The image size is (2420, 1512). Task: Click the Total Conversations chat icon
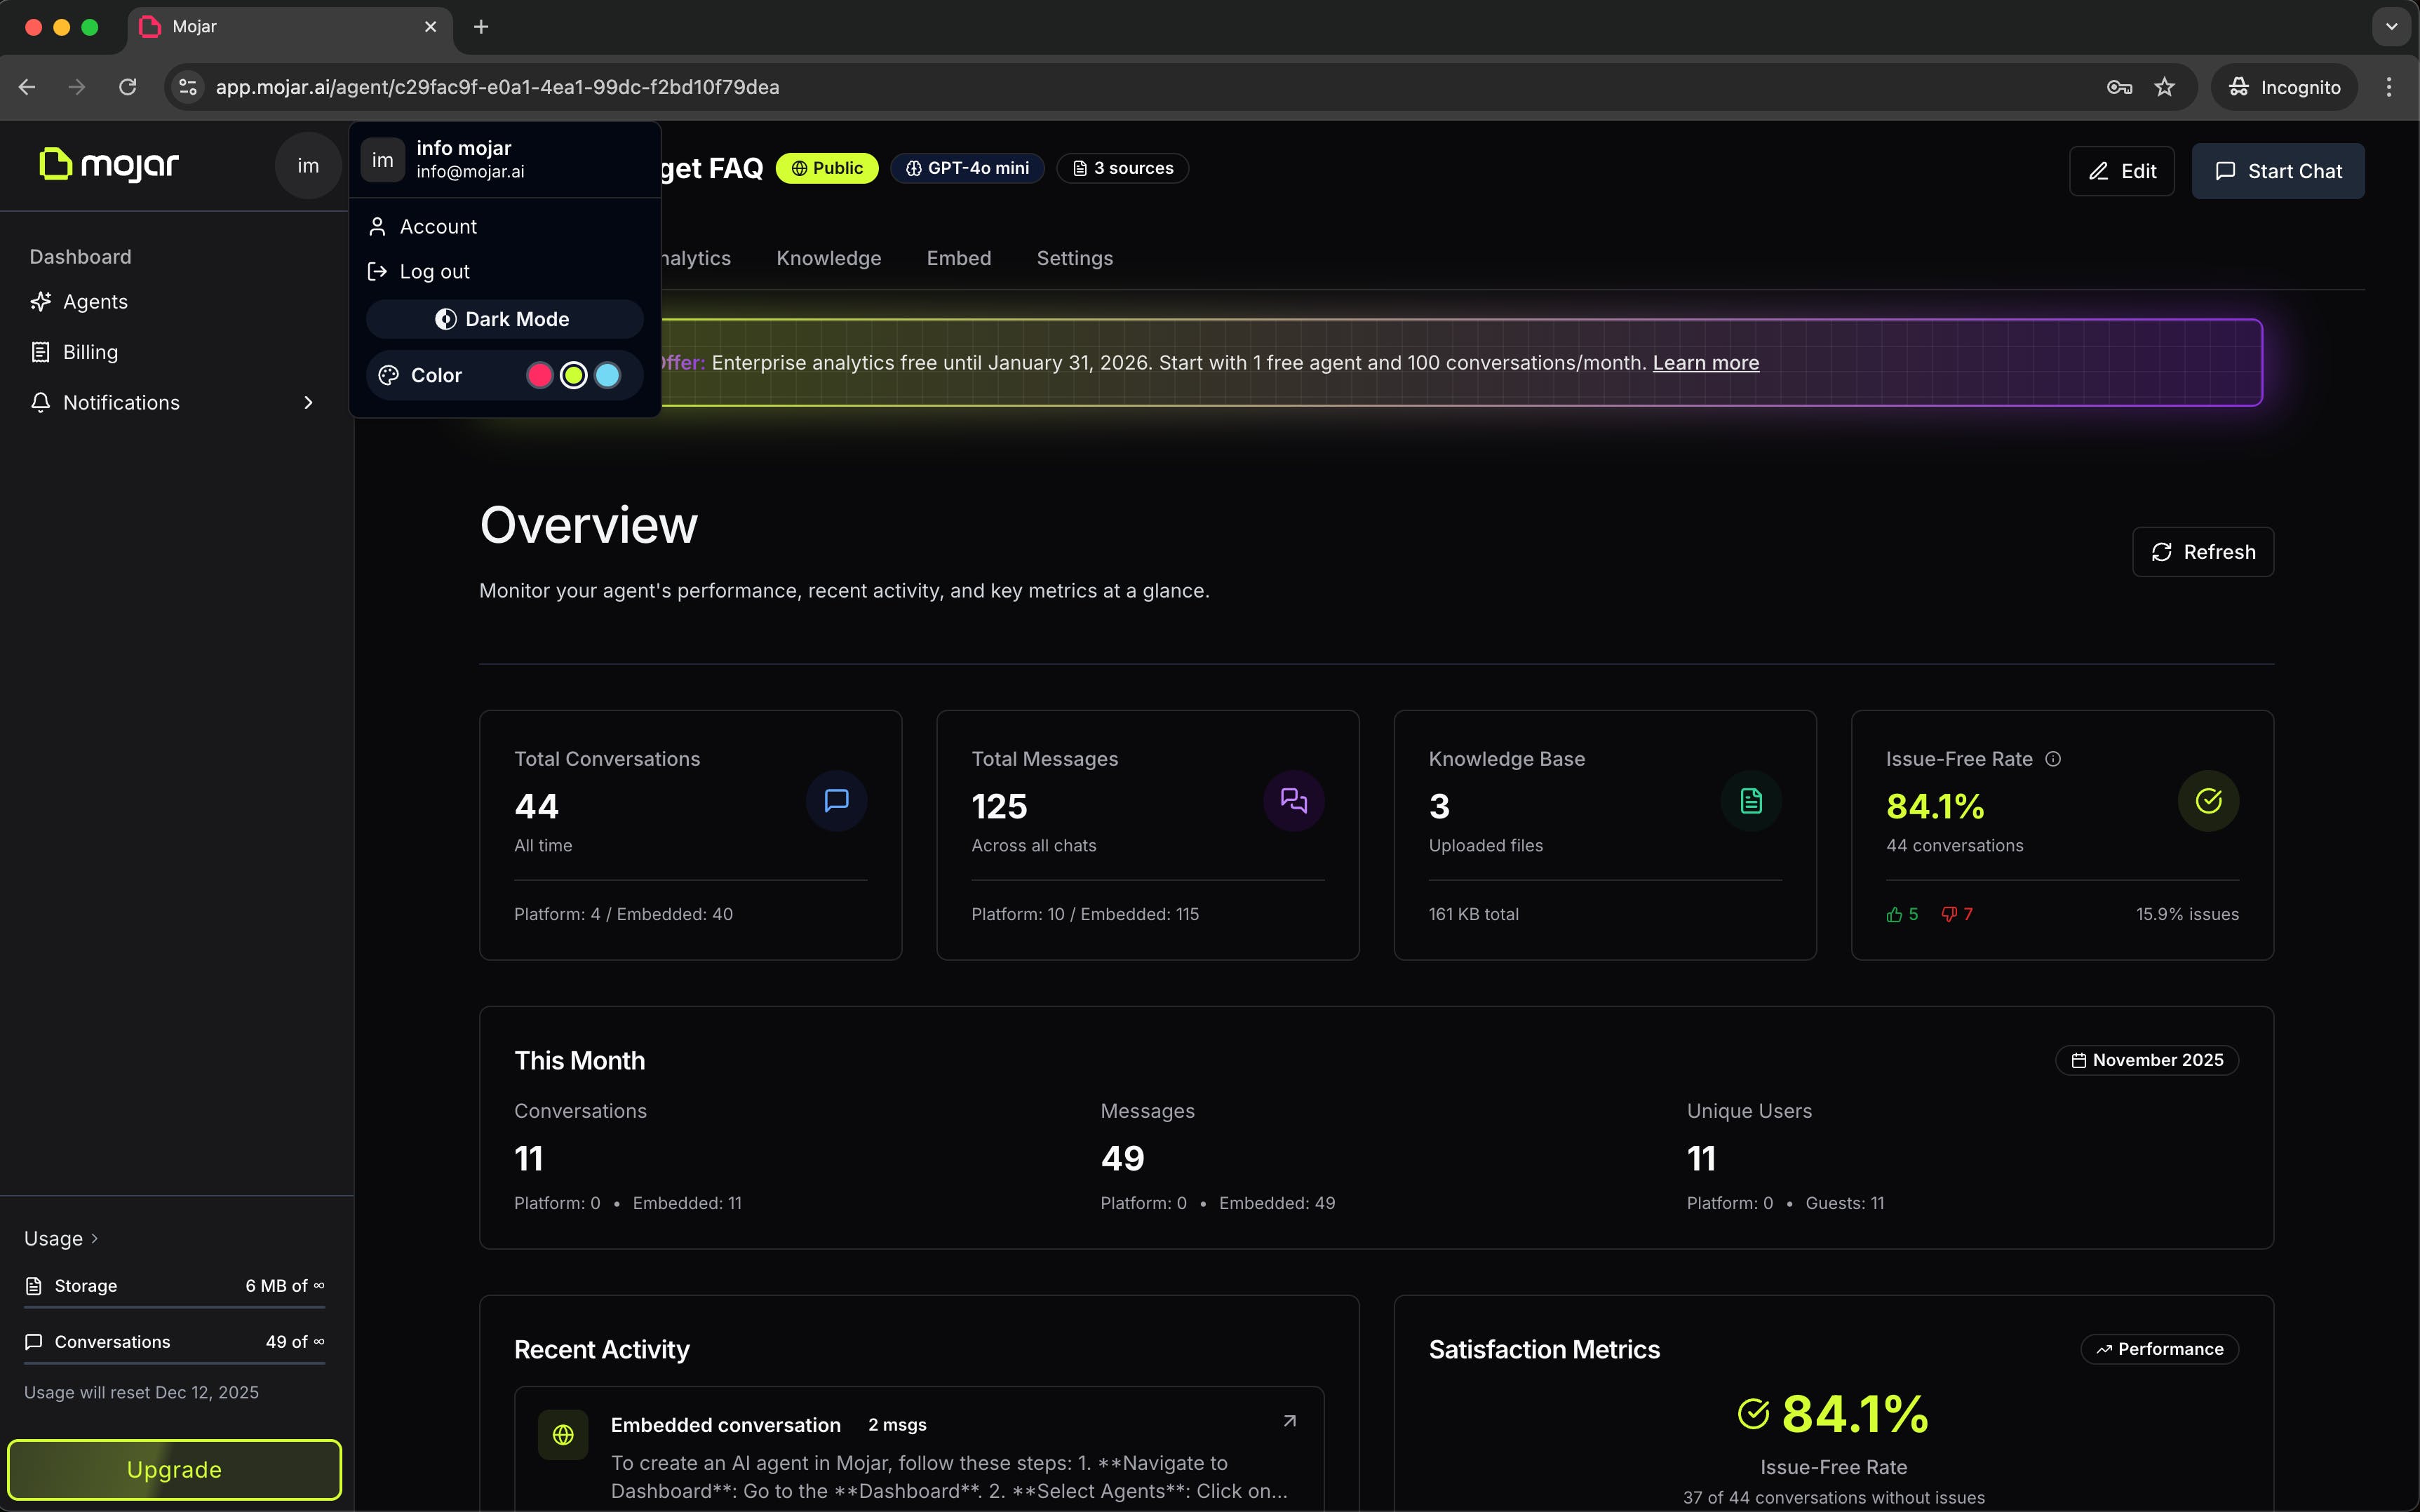coord(836,801)
